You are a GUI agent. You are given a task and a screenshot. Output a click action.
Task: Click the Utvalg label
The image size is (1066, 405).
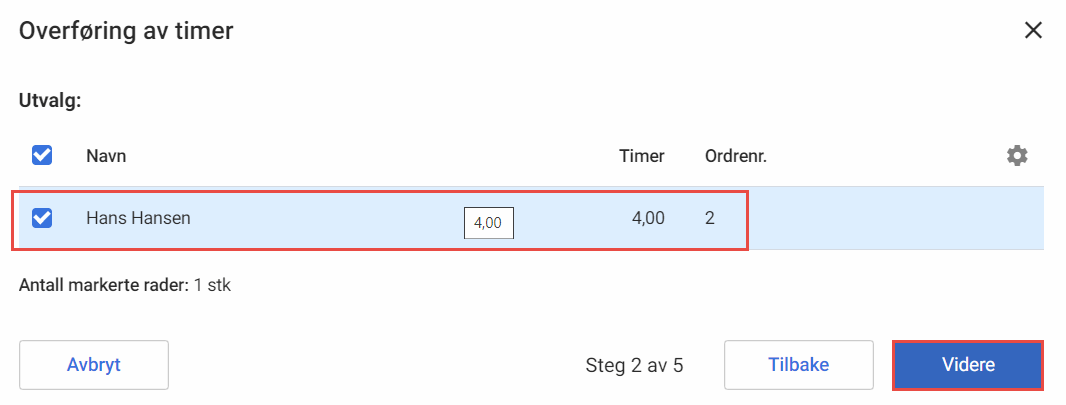pyautogui.click(x=50, y=102)
